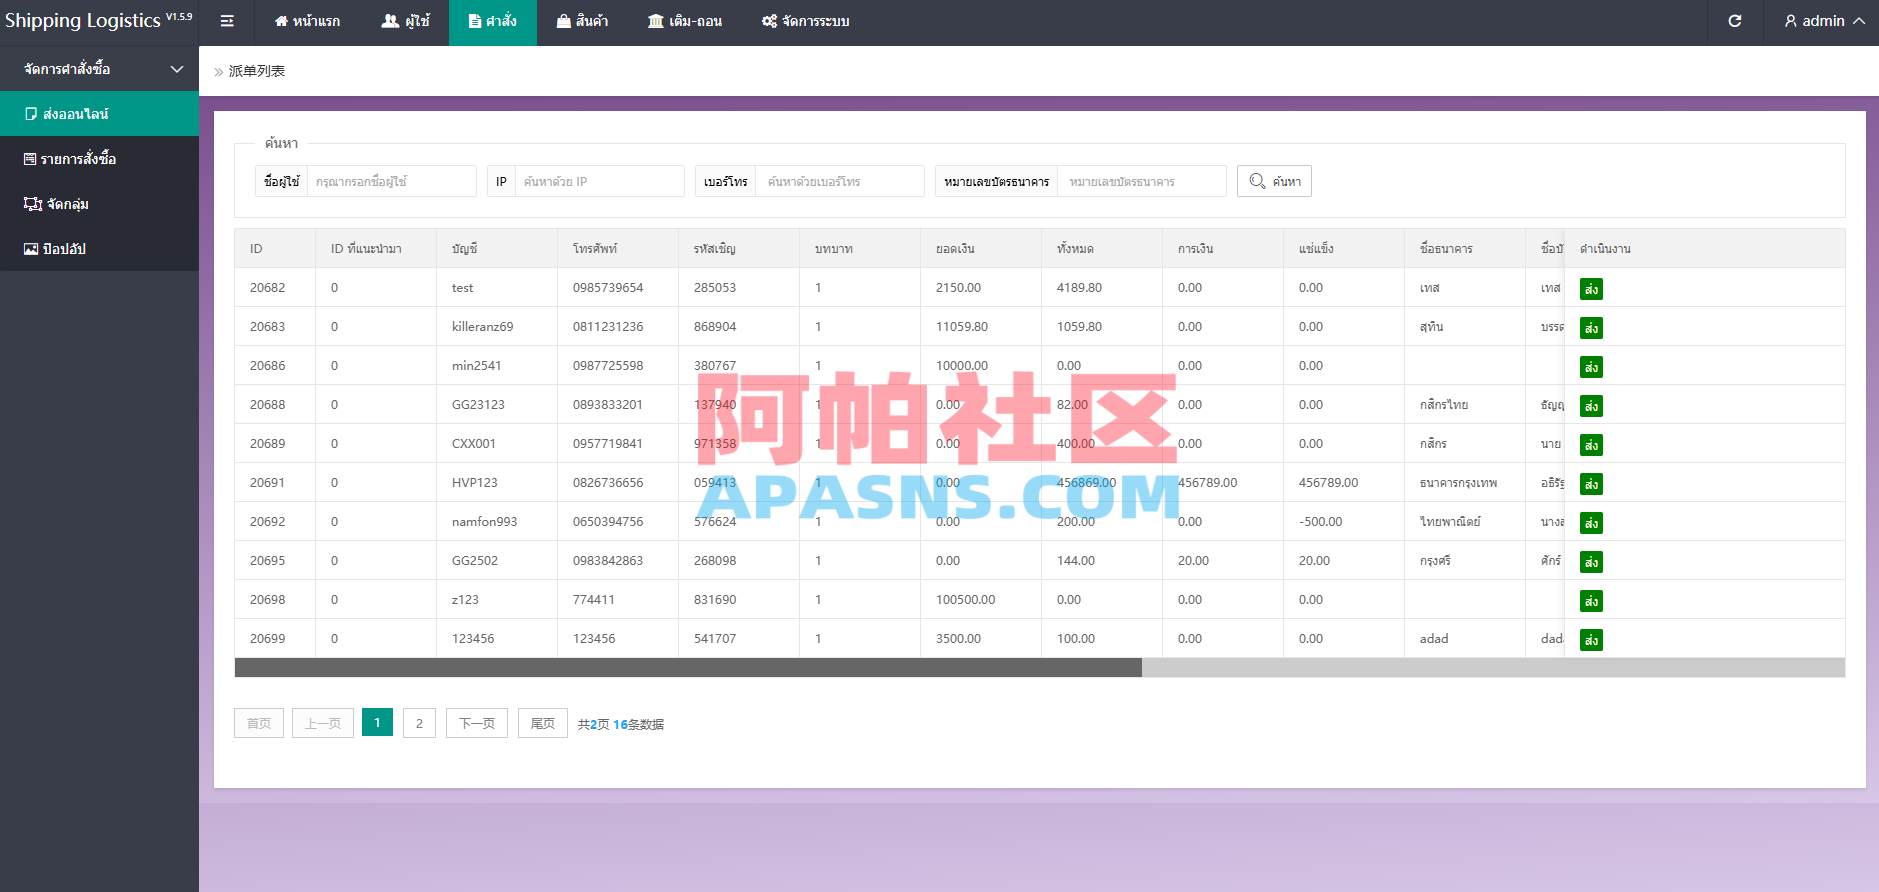Click account name killeranz69 in the table
The height and width of the screenshot is (892, 1879).
tap(482, 327)
